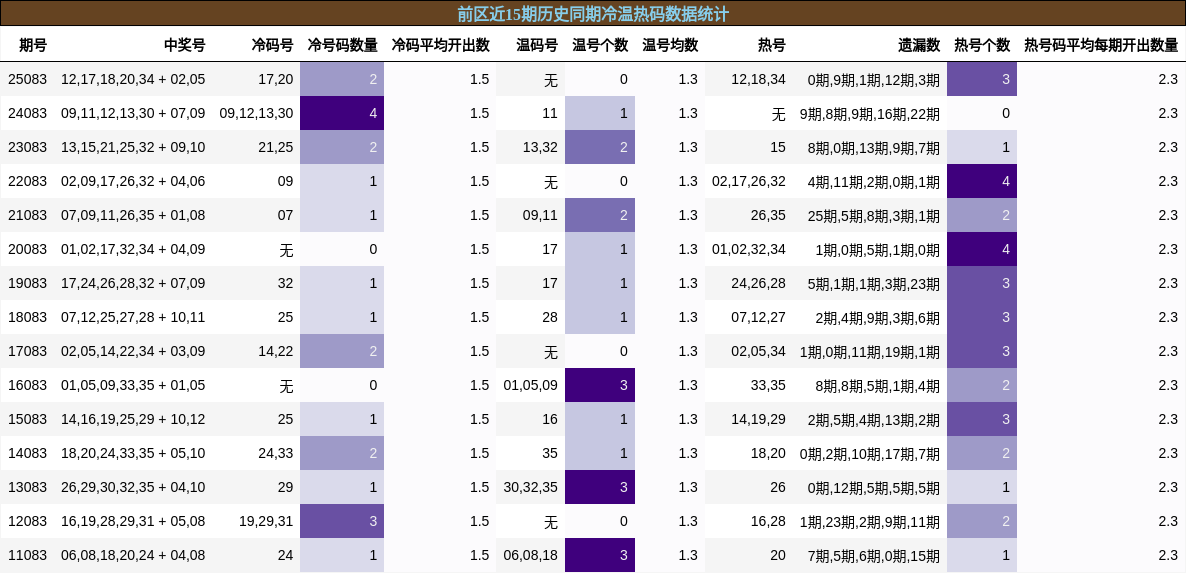Click warm numbers cell 01,05,09
1186x573 pixels.
(x=530, y=386)
